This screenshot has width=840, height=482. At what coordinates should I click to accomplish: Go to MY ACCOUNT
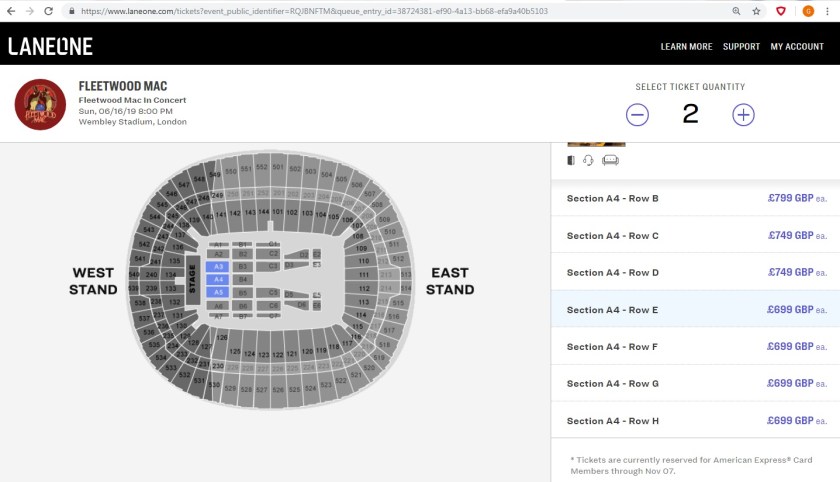pyautogui.click(x=797, y=46)
